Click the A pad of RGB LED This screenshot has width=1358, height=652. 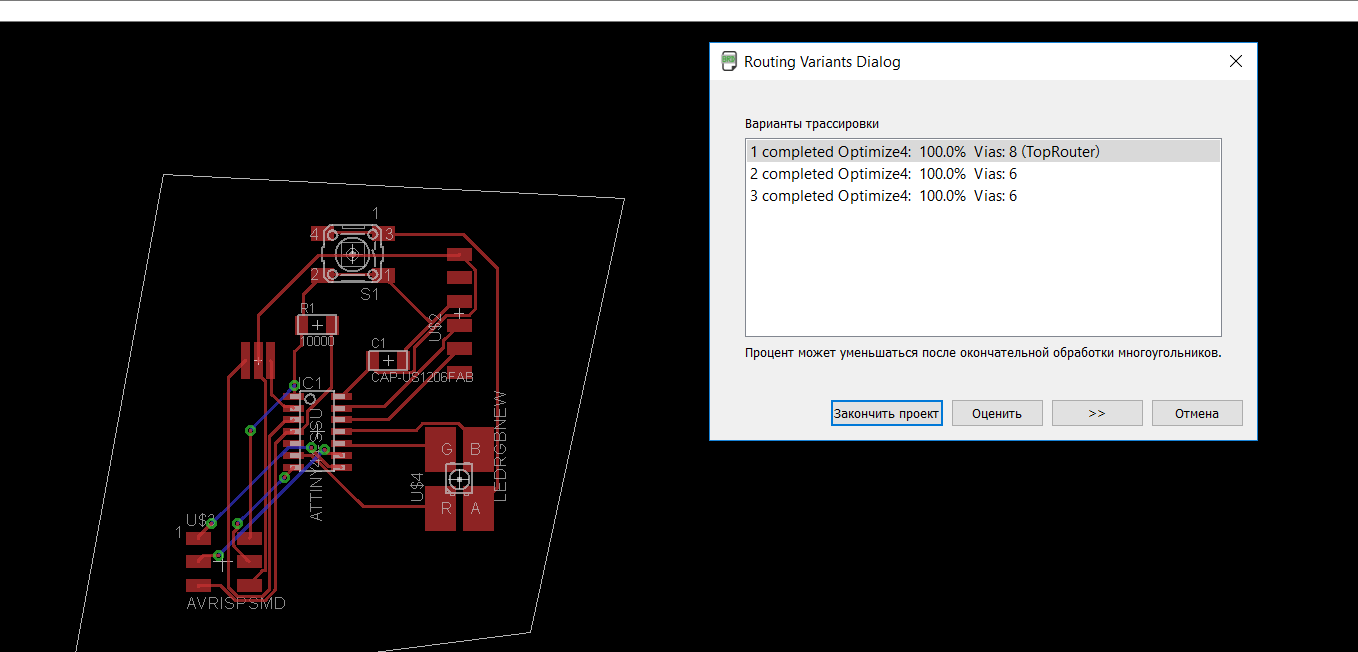click(x=476, y=508)
